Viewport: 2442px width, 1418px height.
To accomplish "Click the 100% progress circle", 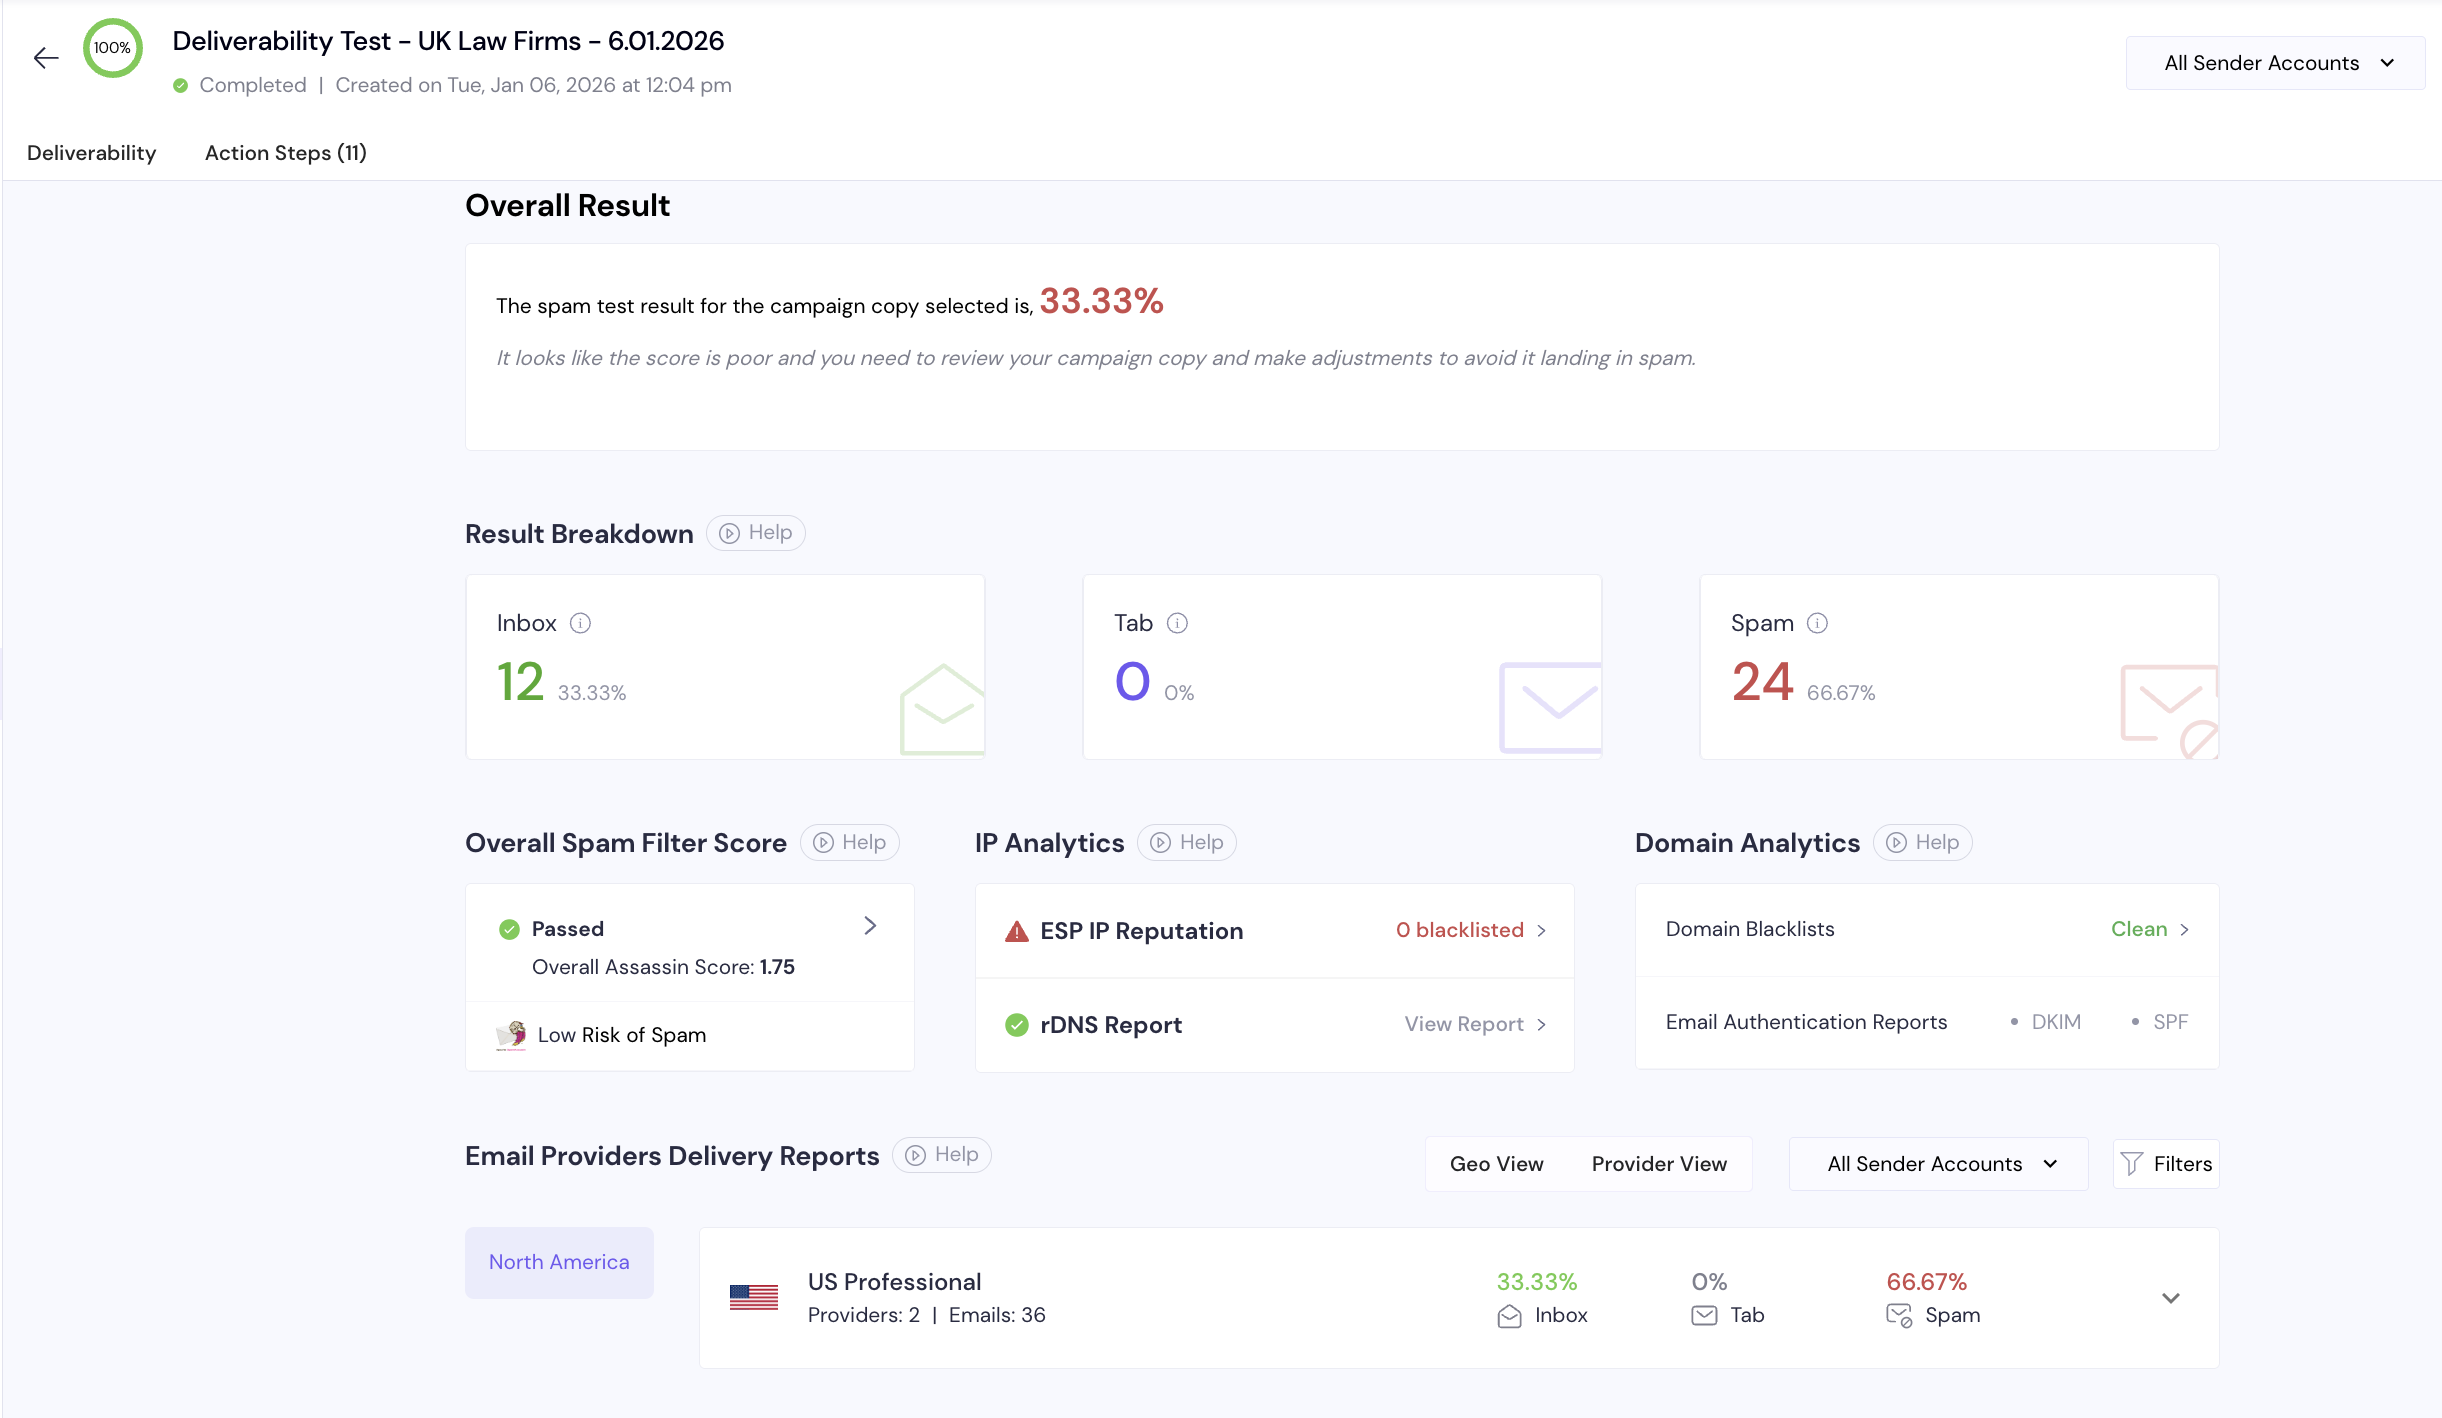I will pyautogui.click(x=112, y=48).
